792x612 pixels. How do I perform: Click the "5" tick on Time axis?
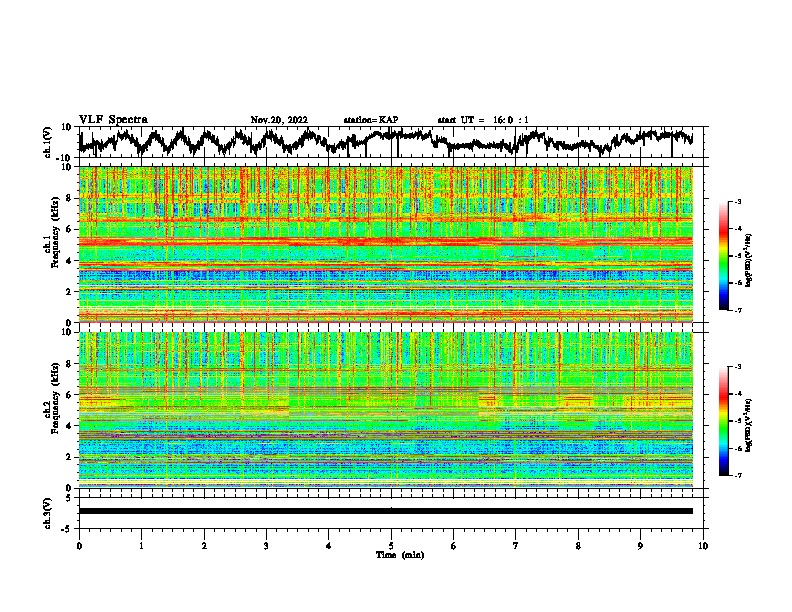pos(391,546)
